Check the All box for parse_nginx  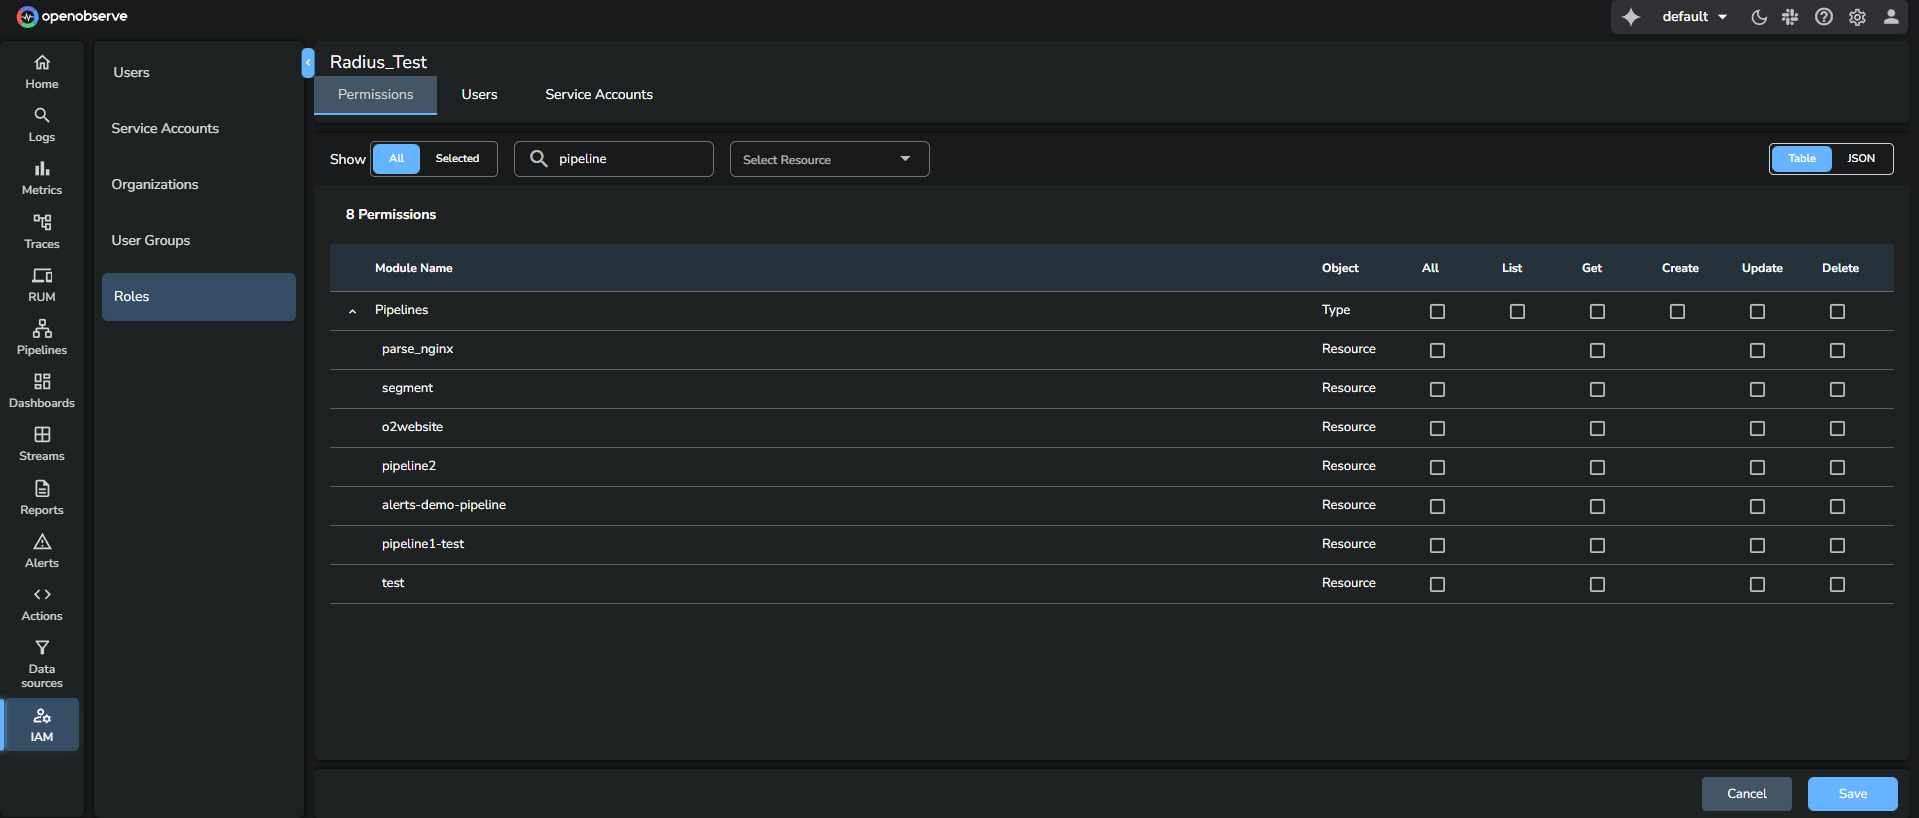pos(1437,350)
